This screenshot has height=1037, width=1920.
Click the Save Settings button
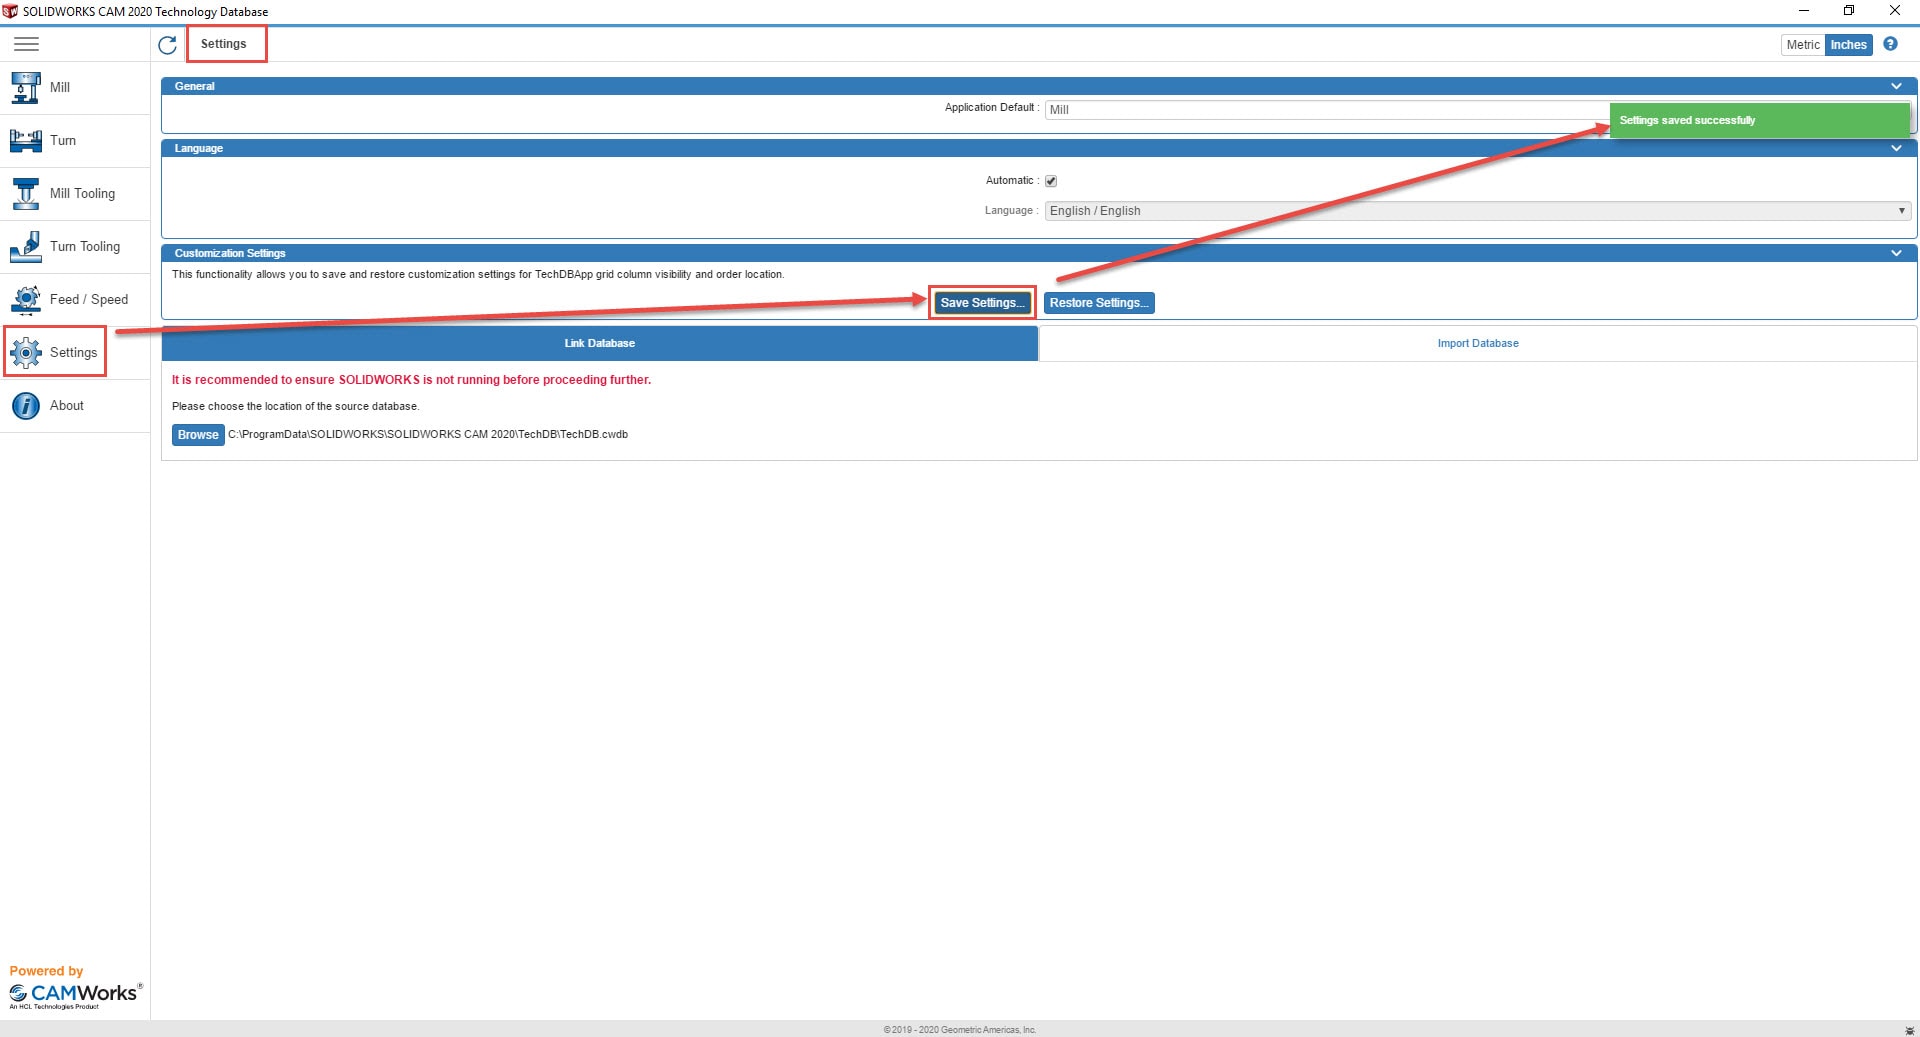(x=982, y=303)
